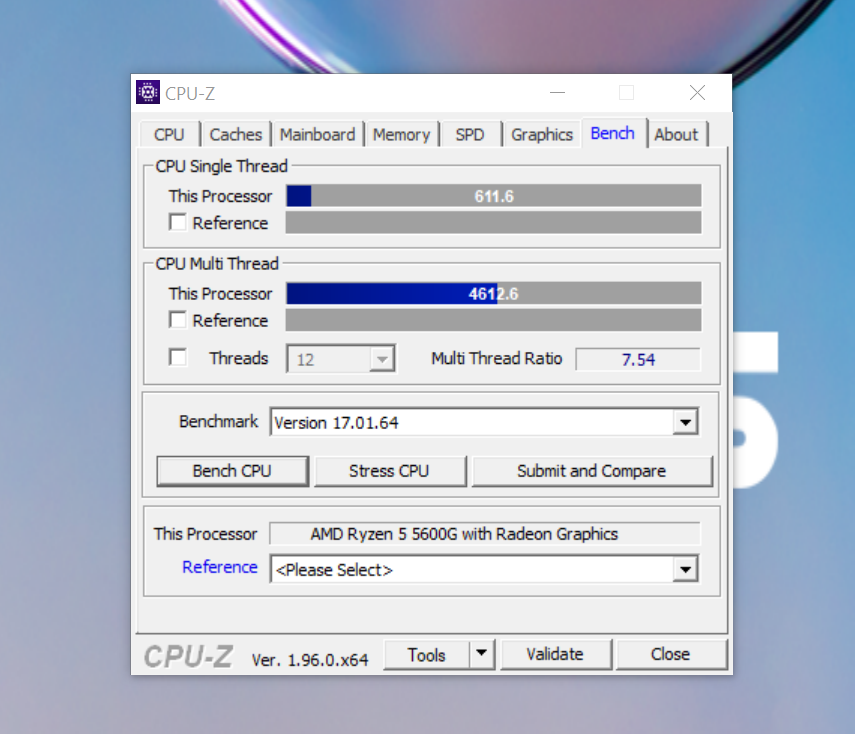Screen dimensions: 855x734
Task: Switch to the Caches tab
Action: pyautogui.click(x=236, y=134)
